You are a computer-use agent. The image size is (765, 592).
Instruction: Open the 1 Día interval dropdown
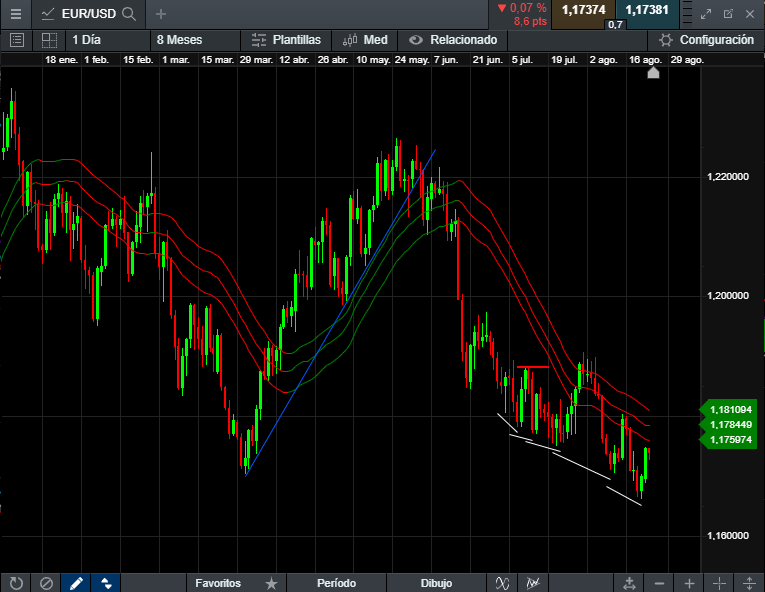tap(107, 40)
